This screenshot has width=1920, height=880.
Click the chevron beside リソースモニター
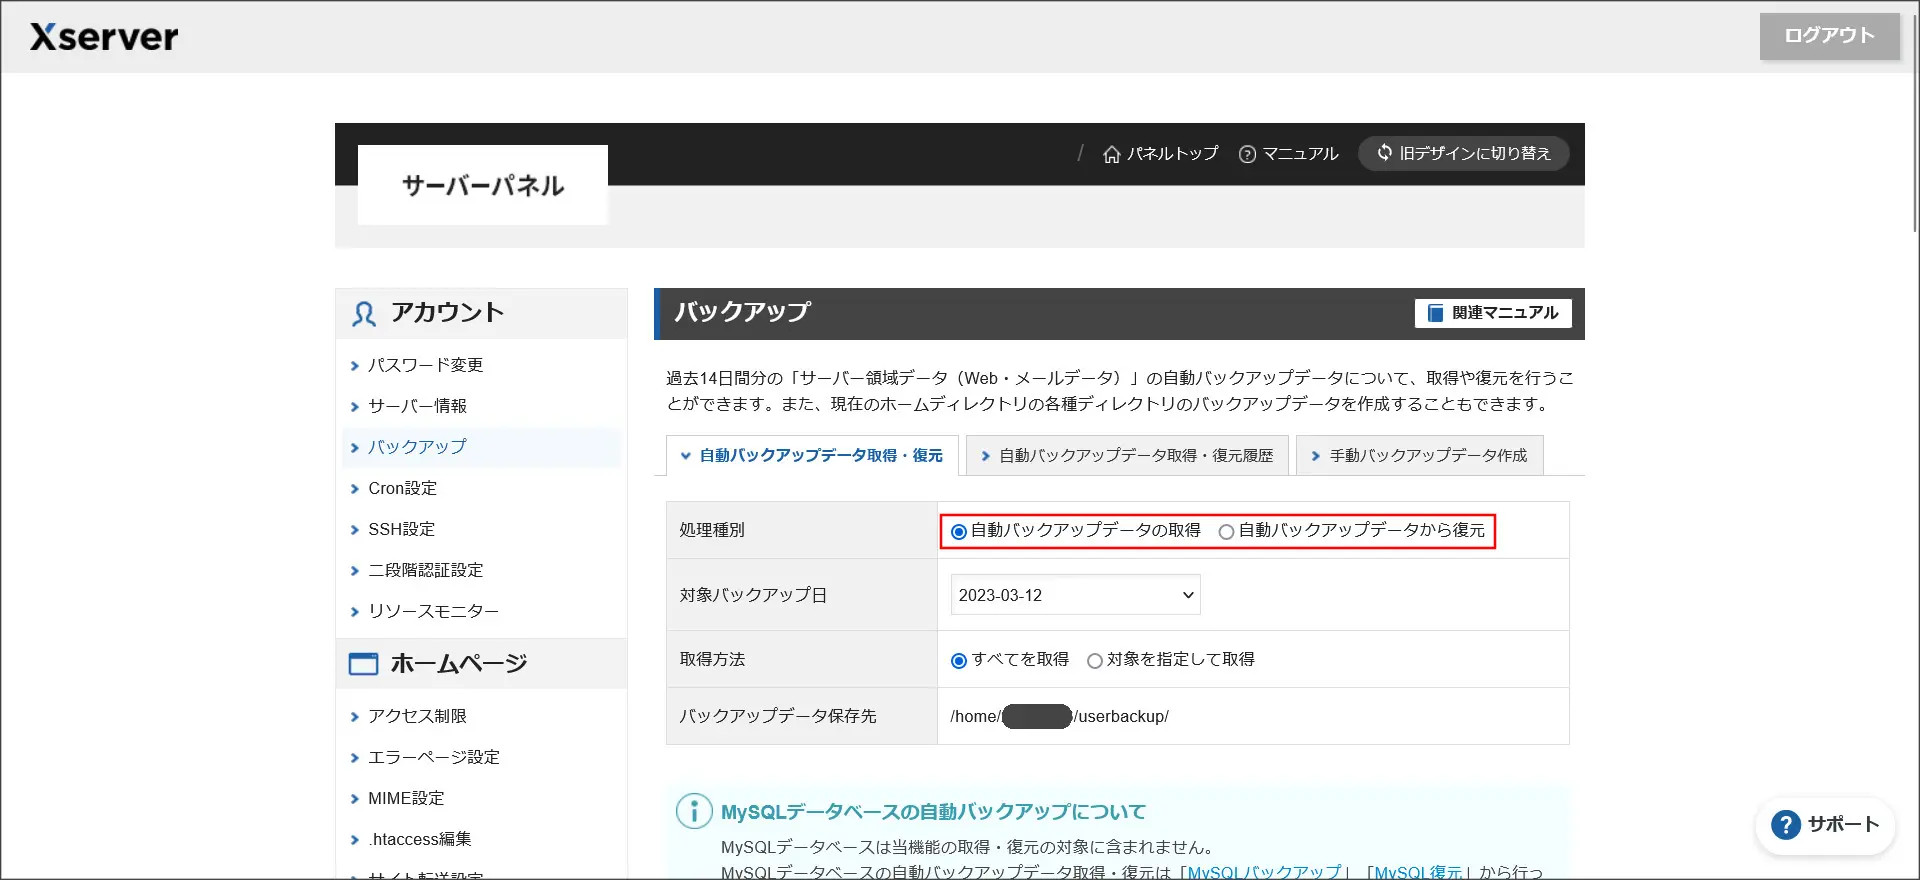point(354,612)
